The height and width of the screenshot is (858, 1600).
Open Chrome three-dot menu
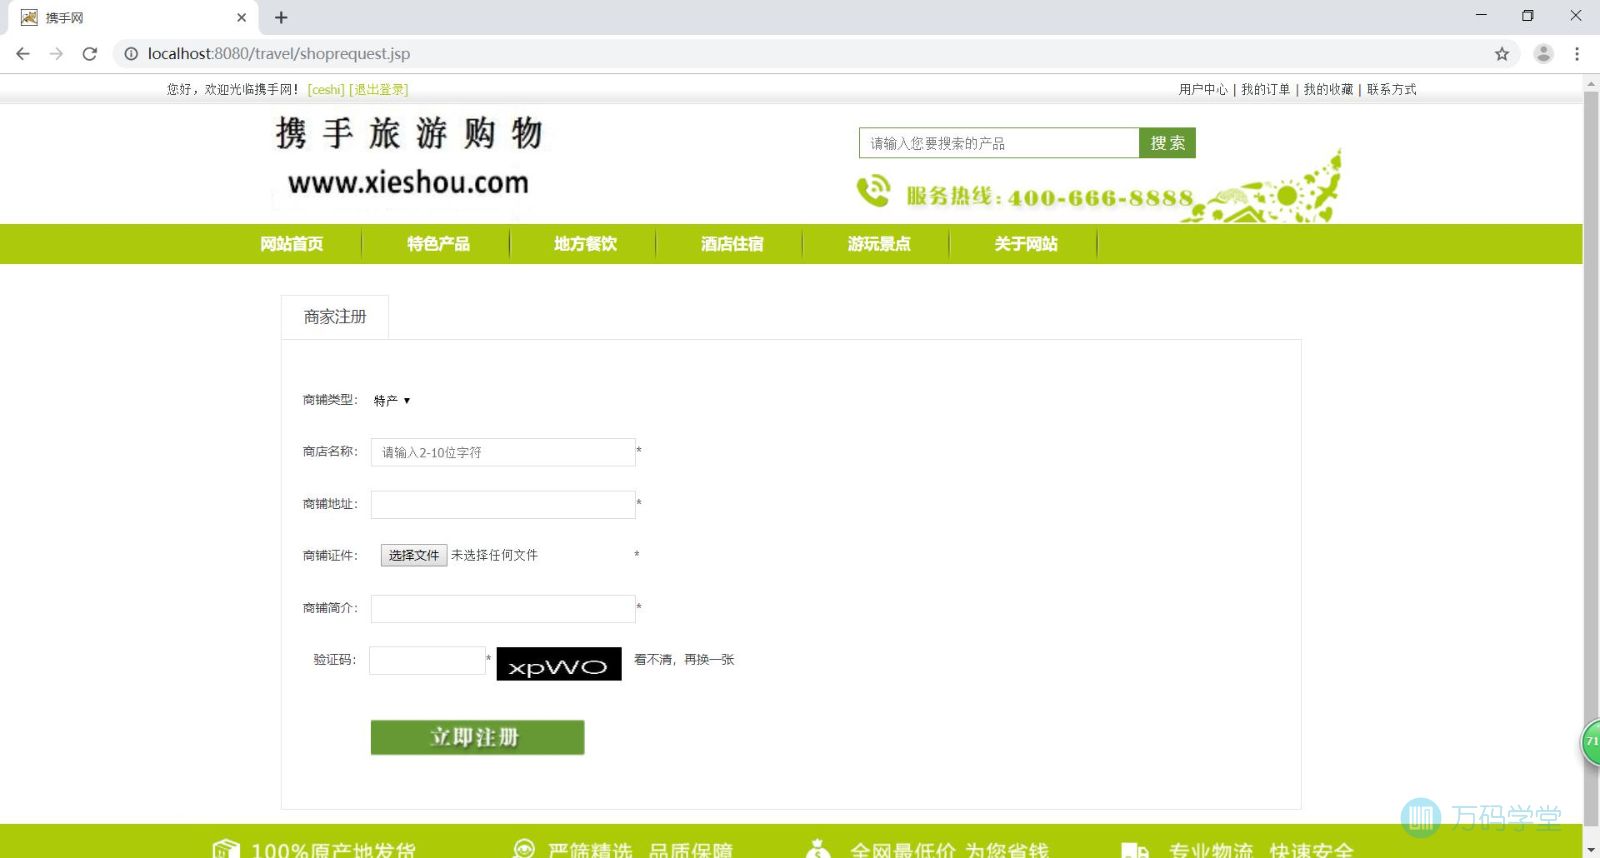tap(1577, 54)
